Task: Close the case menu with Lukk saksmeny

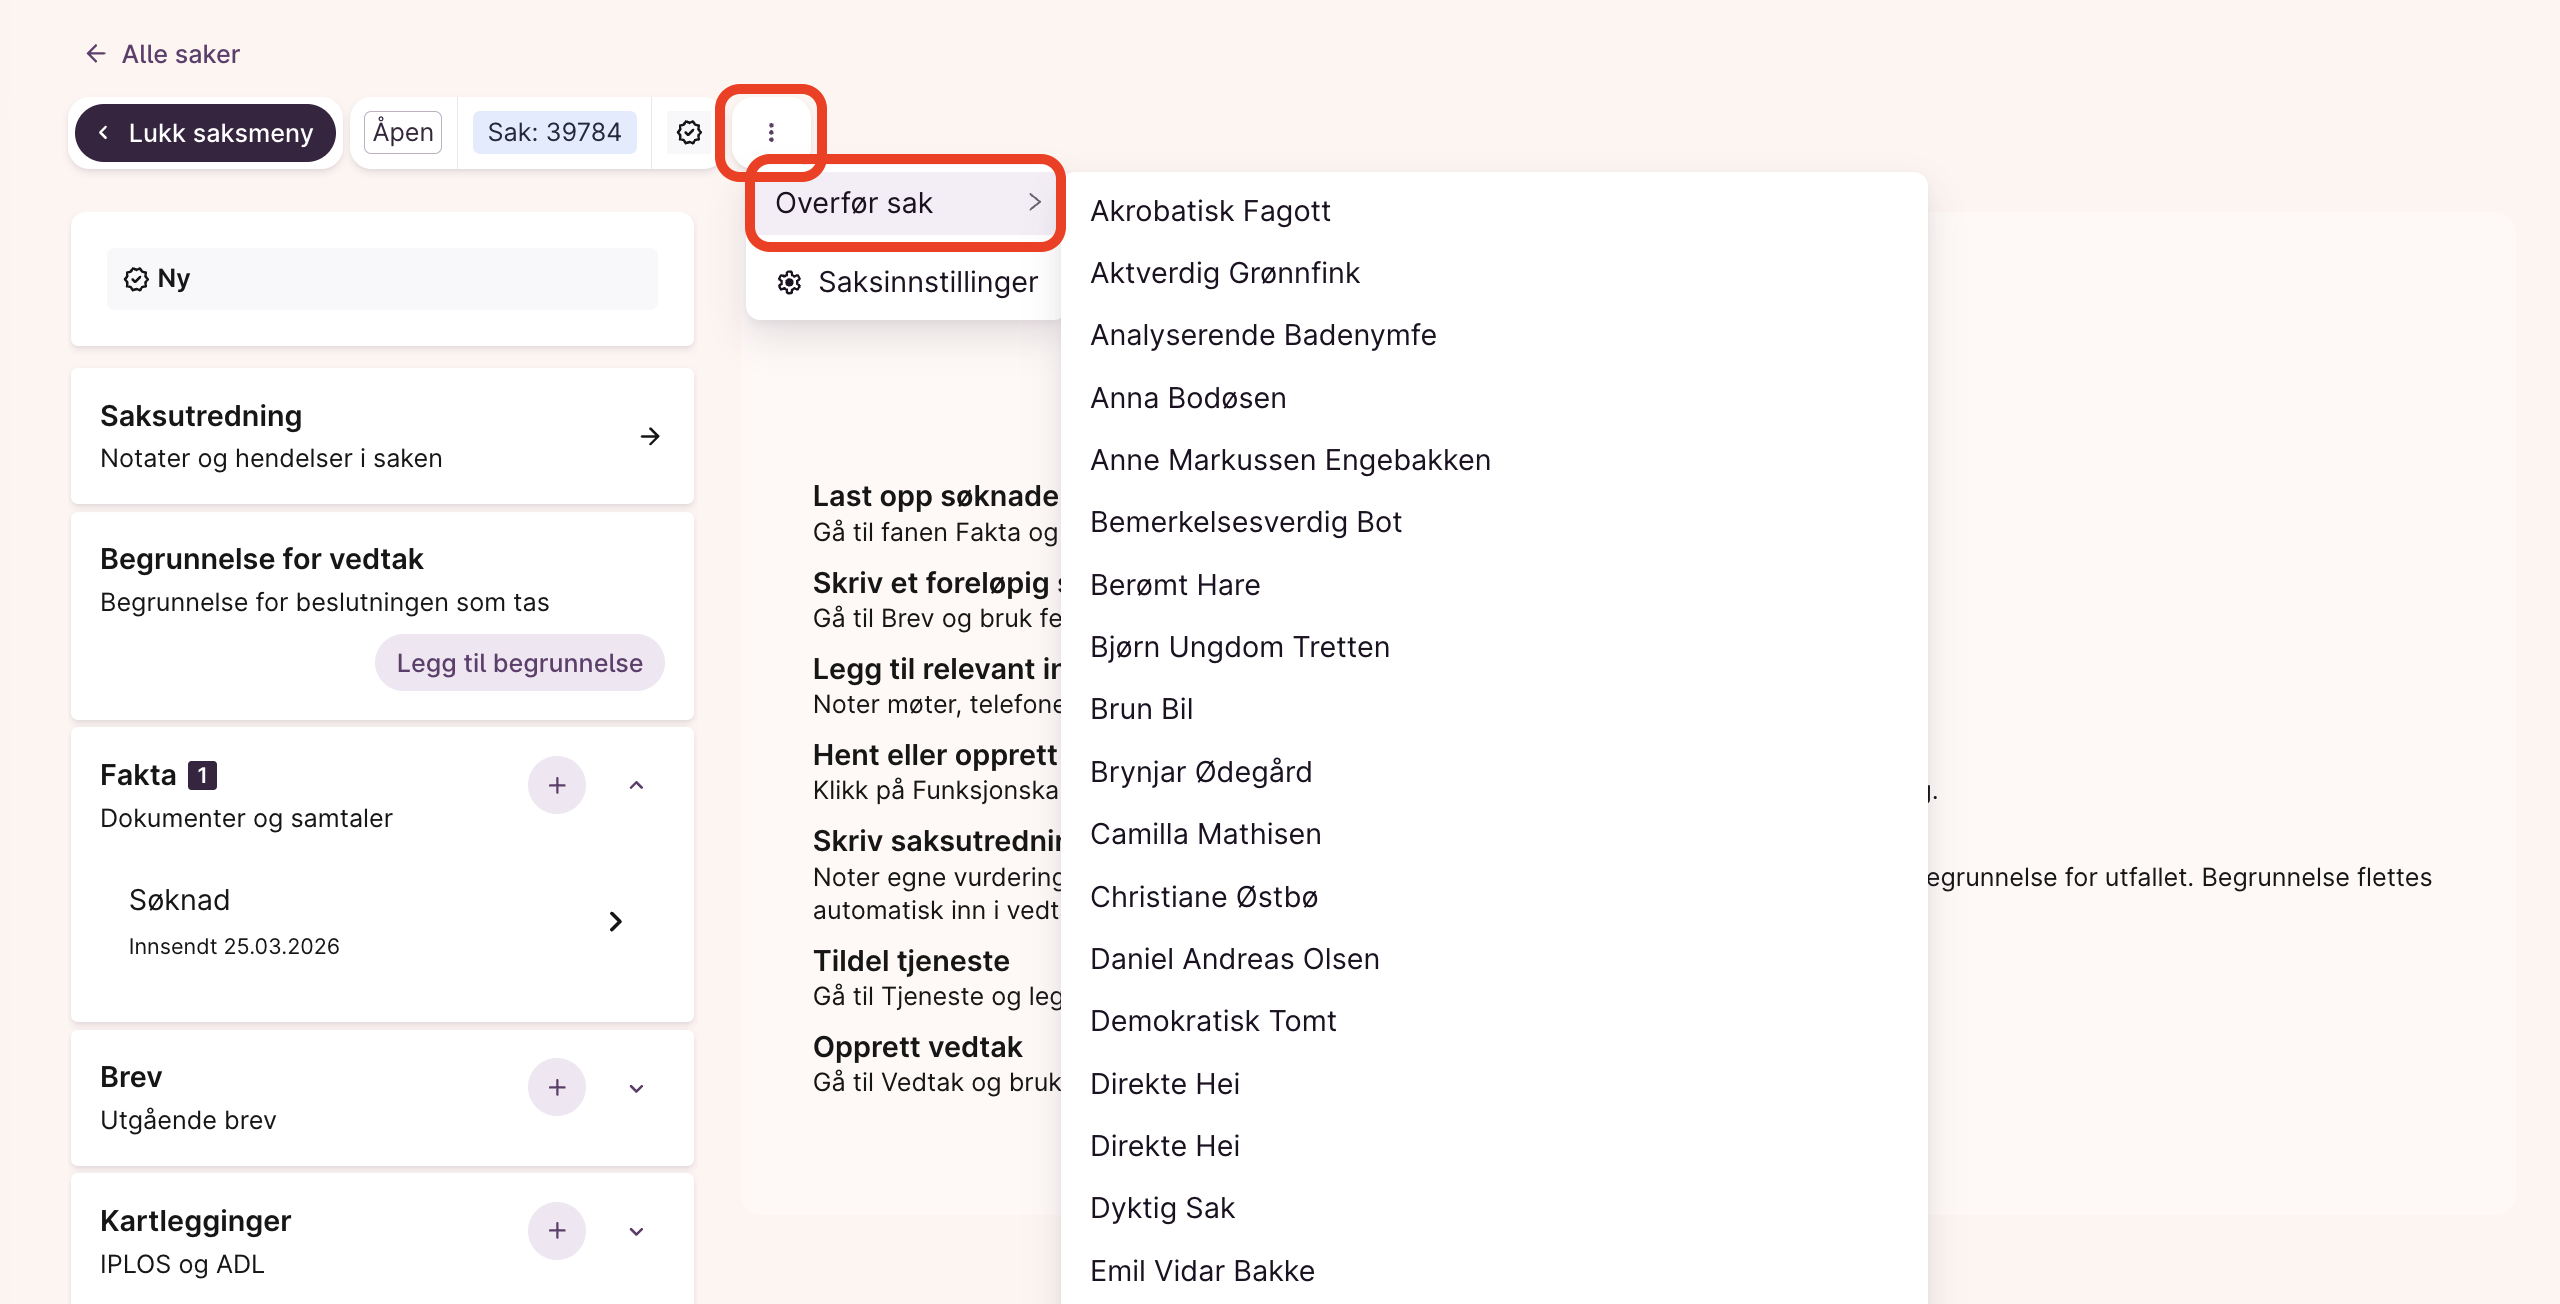Action: (x=206, y=133)
